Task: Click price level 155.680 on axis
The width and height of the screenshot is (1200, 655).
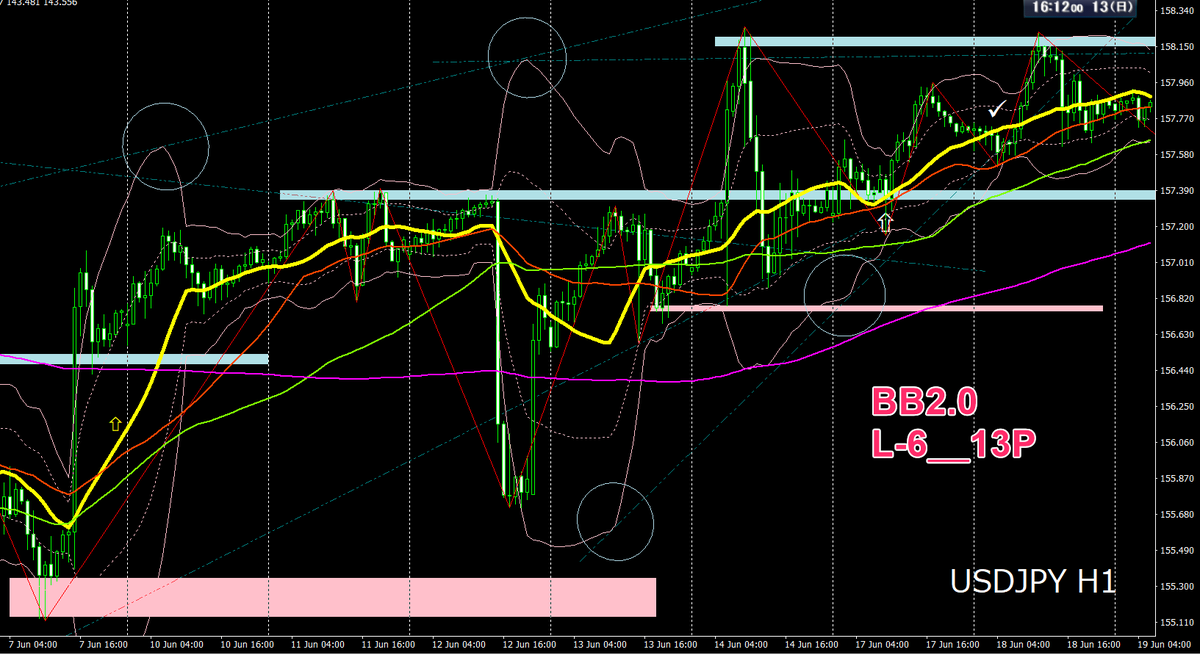Action: coord(1178,515)
